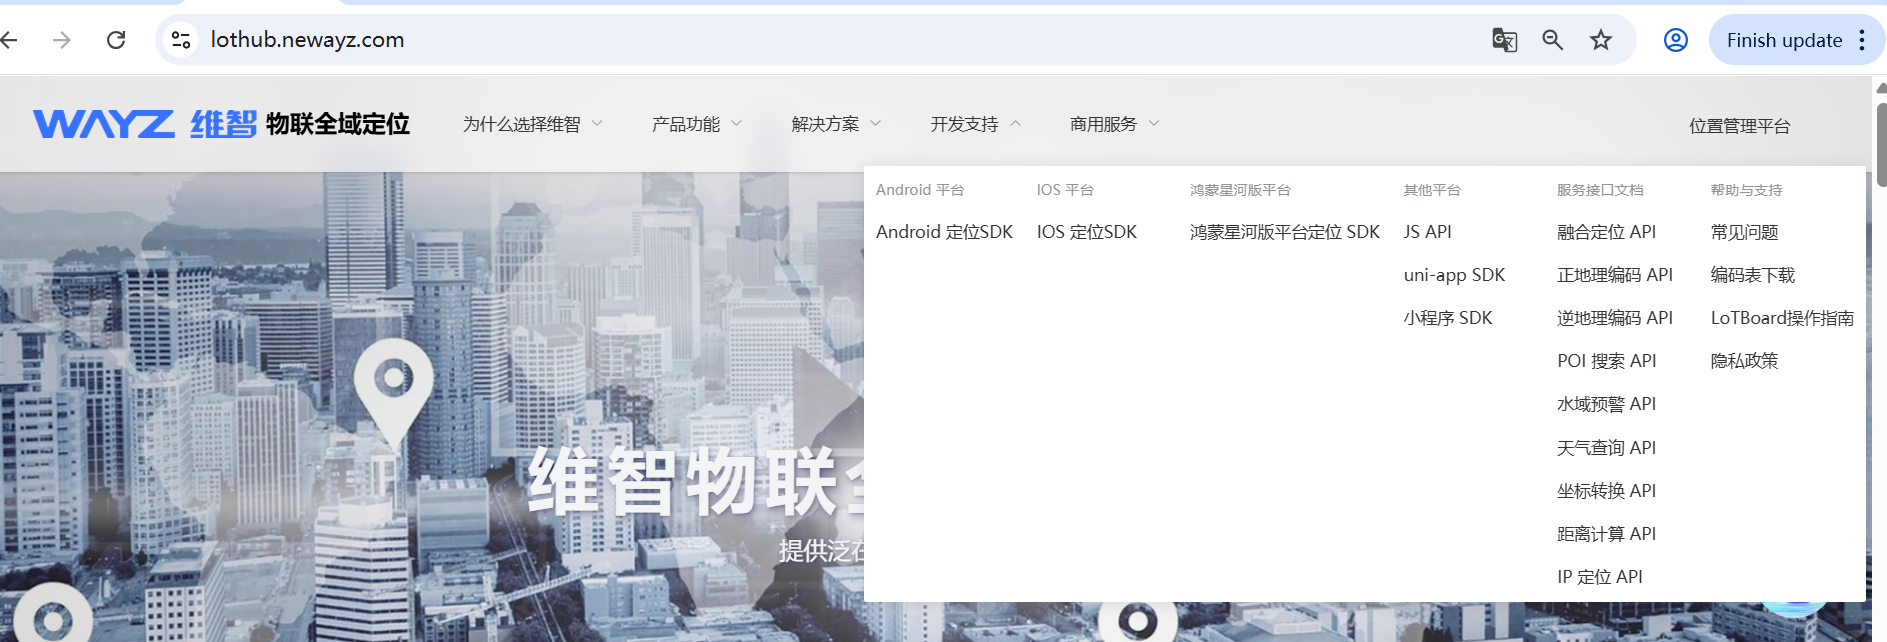
Task: Open 小程序 SDK link
Action: click(1448, 318)
